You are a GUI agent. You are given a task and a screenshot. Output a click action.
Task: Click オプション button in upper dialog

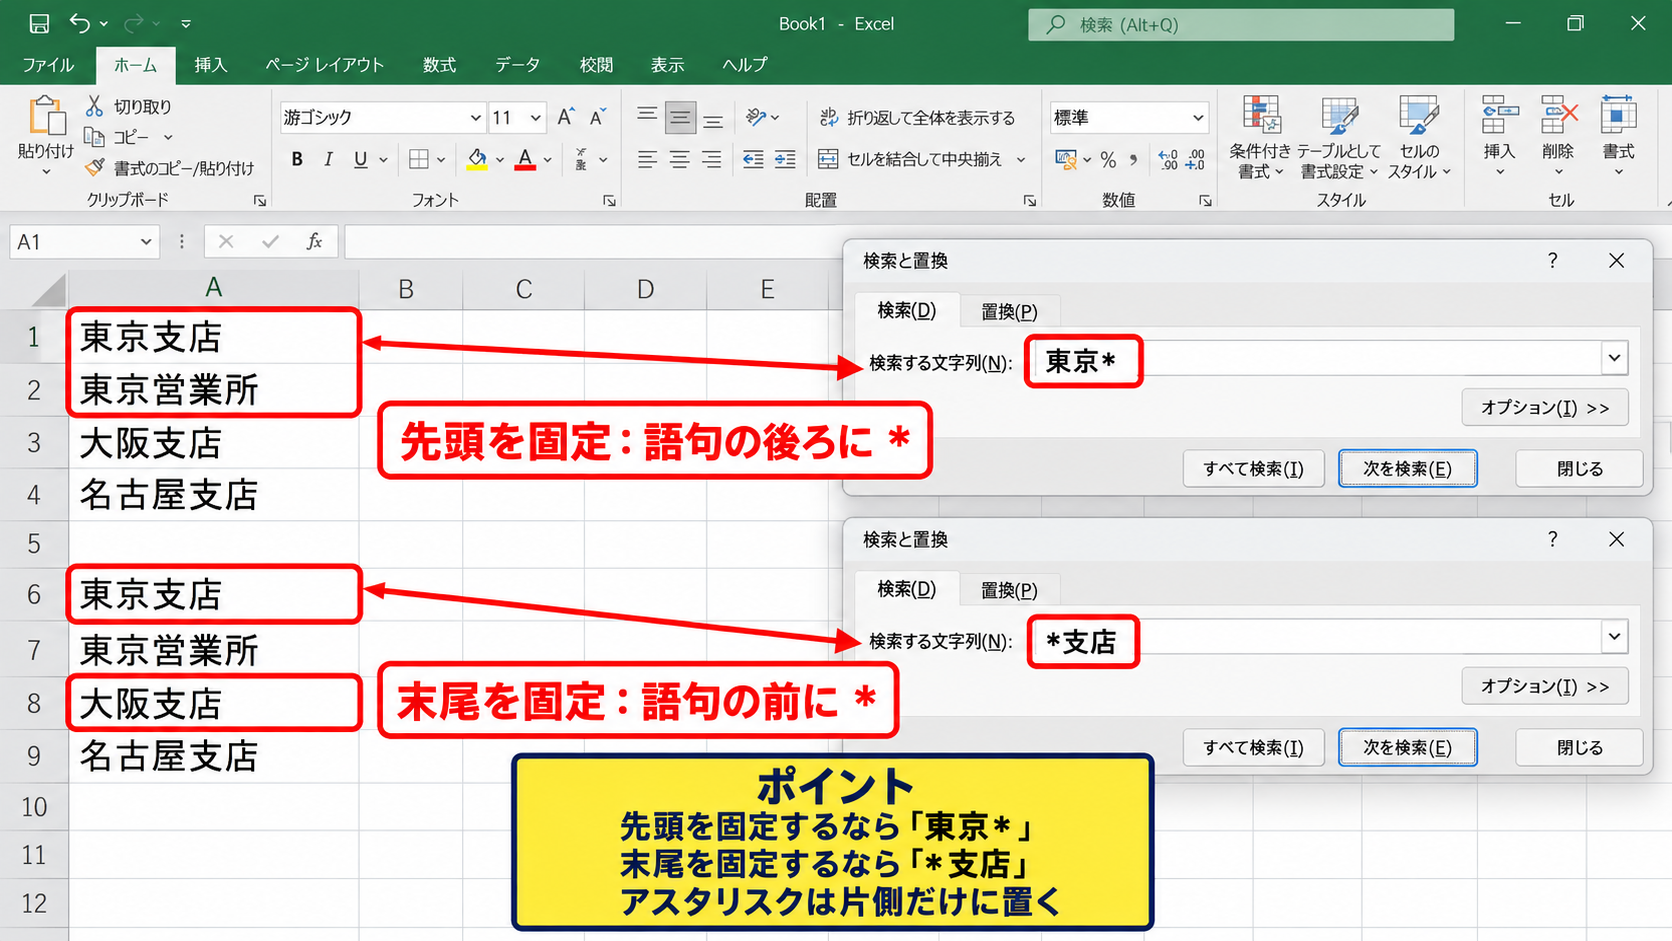click(x=1545, y=407)
